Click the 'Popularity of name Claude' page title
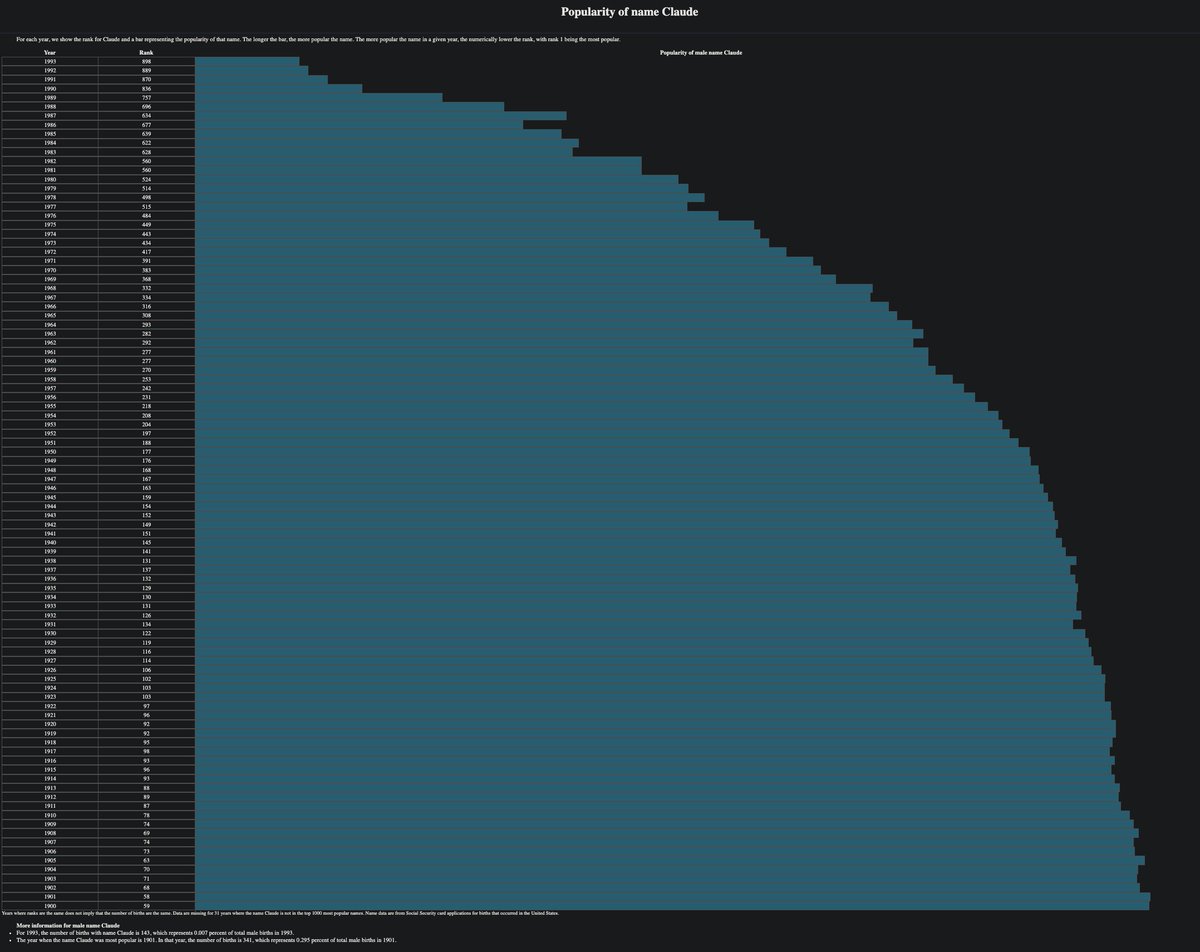The height and width of the screenshot is (952, 1200). click(629, 12)
